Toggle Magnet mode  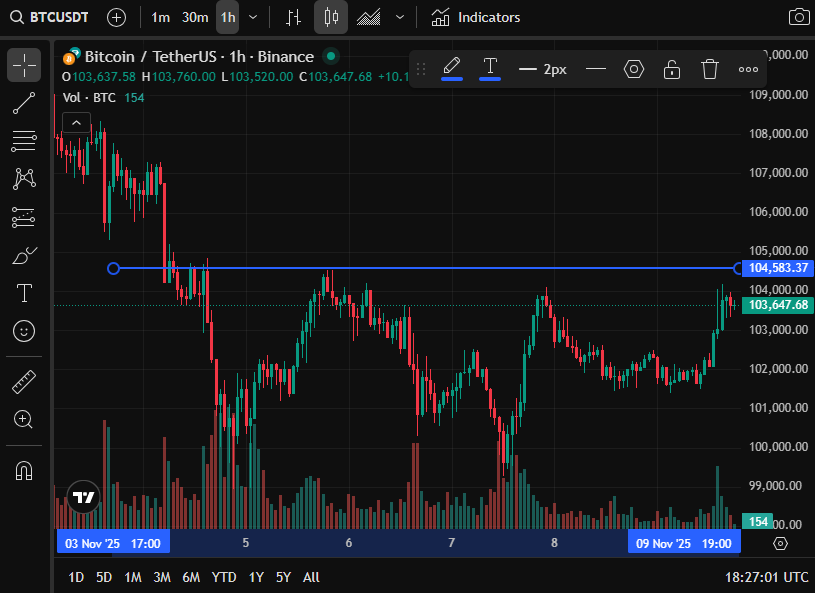pos(24,470)
